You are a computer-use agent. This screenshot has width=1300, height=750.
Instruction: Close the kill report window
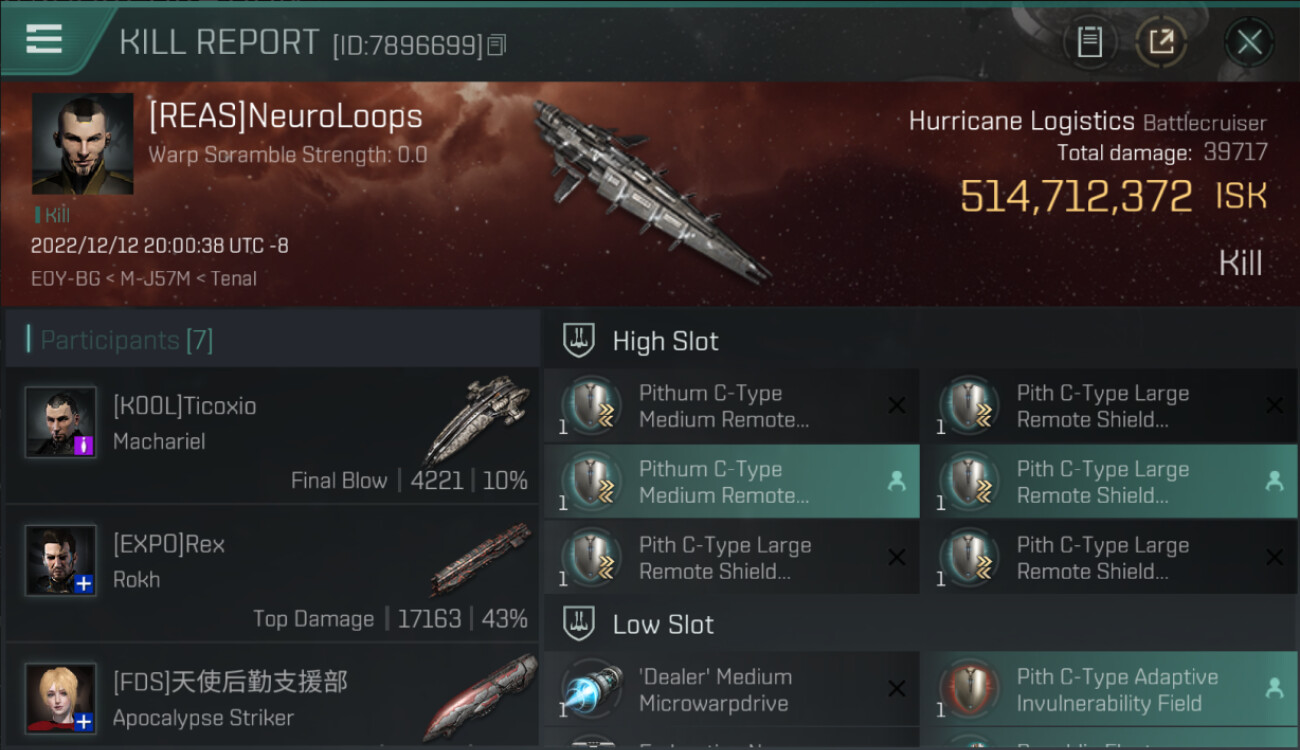coord(1249,42)
